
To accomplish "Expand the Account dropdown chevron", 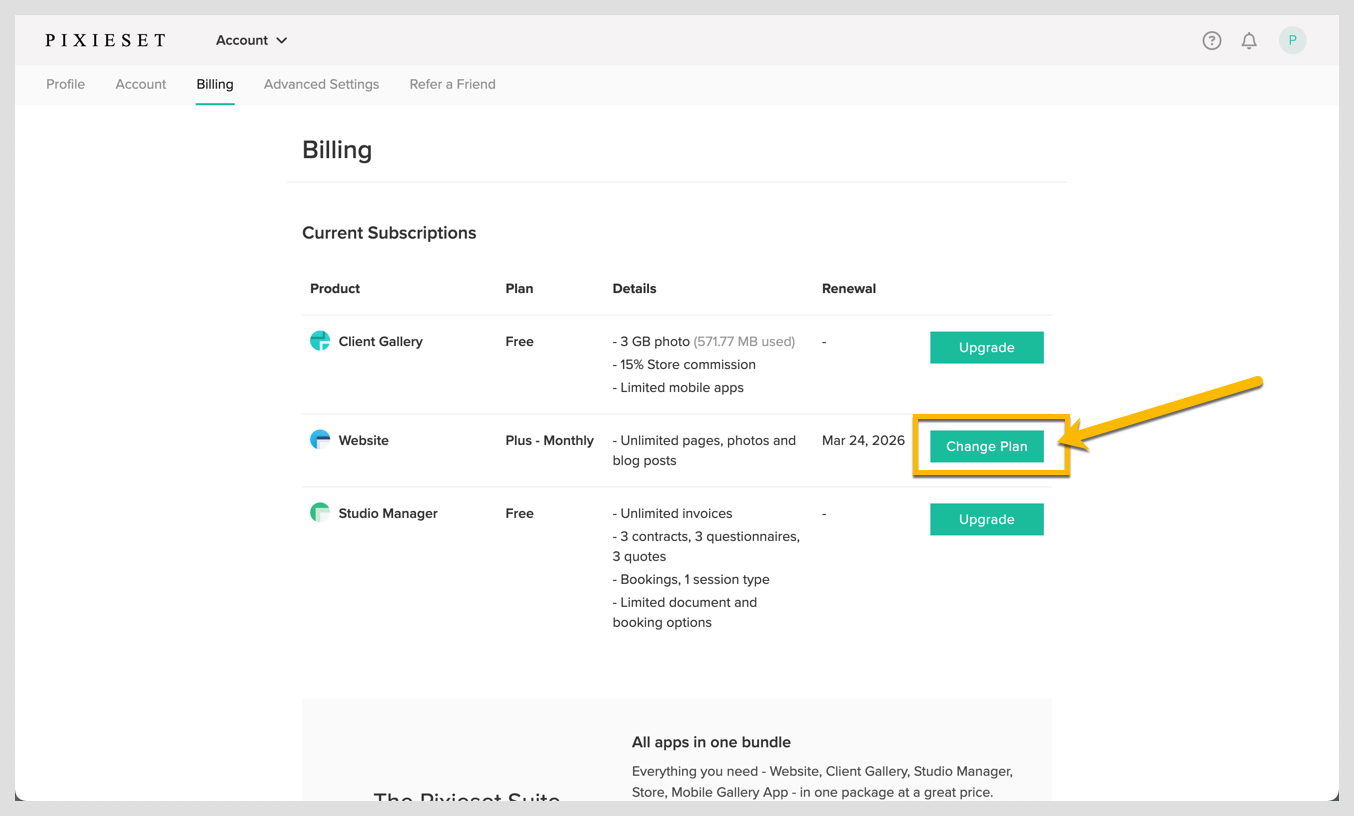I will [283, 40].
